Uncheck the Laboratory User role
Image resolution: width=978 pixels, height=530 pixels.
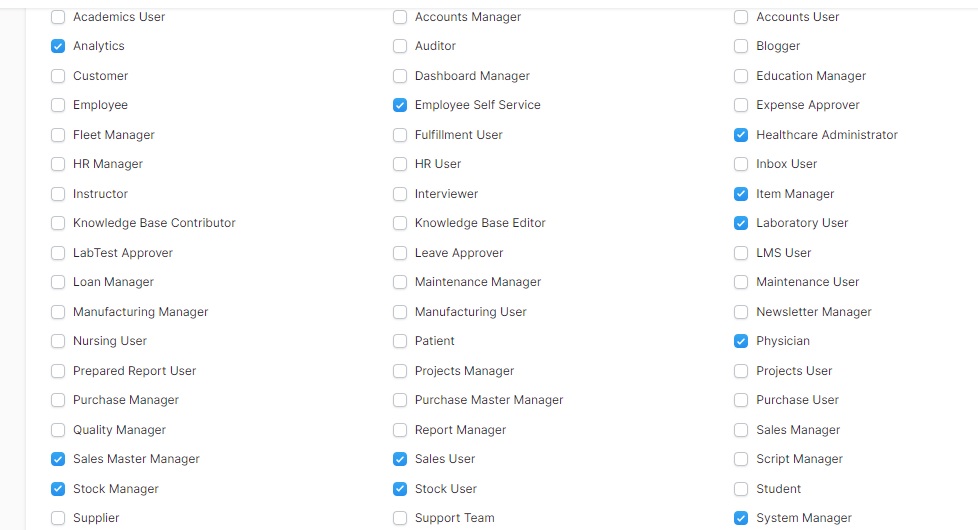[741, 223]
